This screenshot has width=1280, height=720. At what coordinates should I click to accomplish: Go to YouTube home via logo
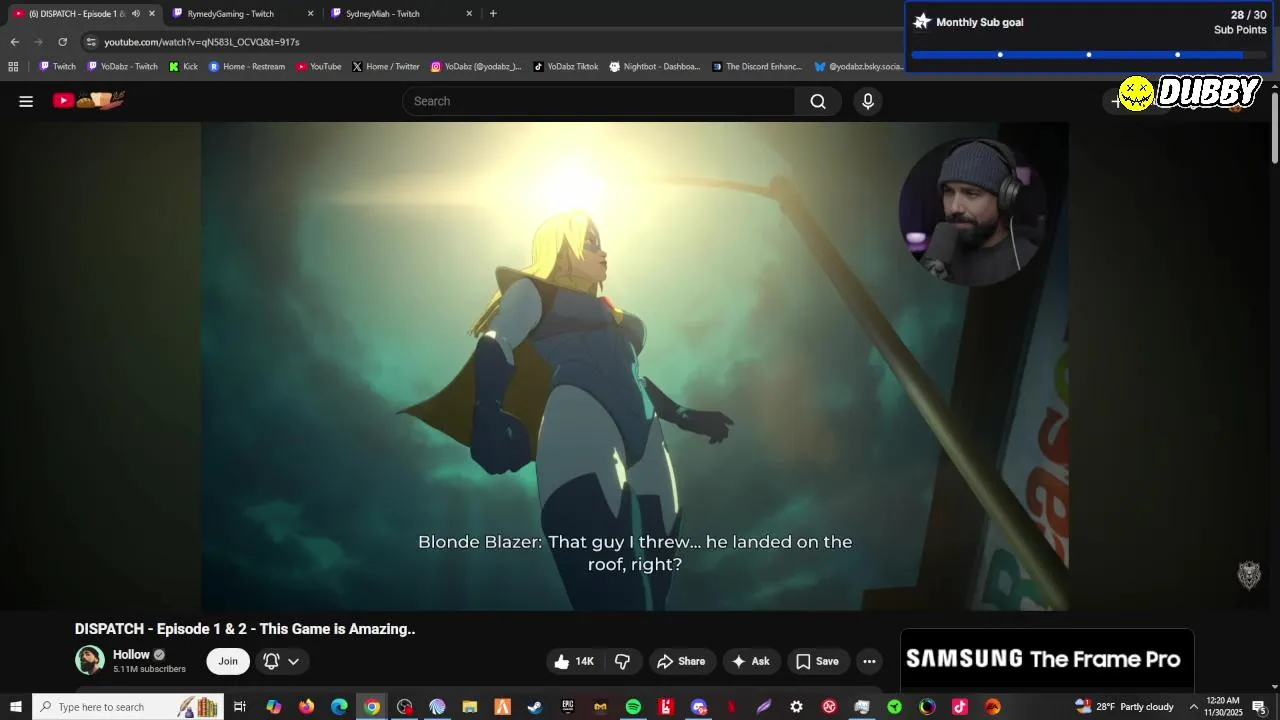(x=89, y=100)
